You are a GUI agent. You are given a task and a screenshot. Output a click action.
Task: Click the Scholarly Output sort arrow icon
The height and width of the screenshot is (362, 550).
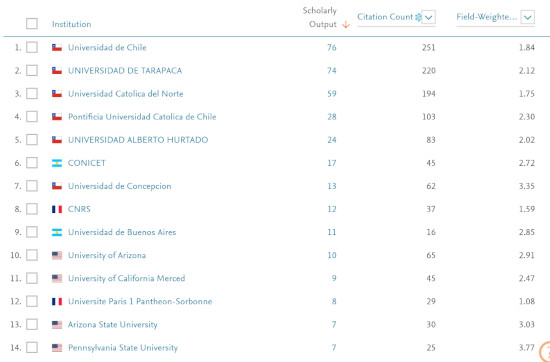[x=346, y=25]
